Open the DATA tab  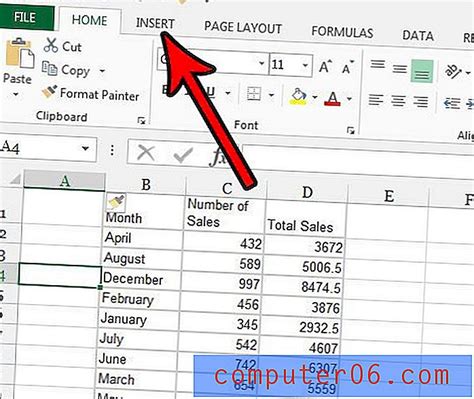coord(418,35)
